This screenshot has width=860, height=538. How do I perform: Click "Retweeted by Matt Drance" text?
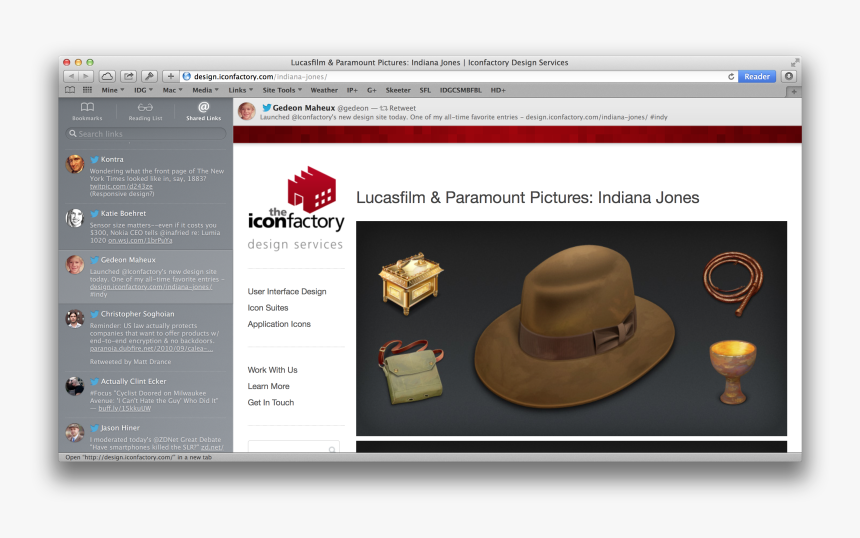pyautogui.click(x=131, y=361)
